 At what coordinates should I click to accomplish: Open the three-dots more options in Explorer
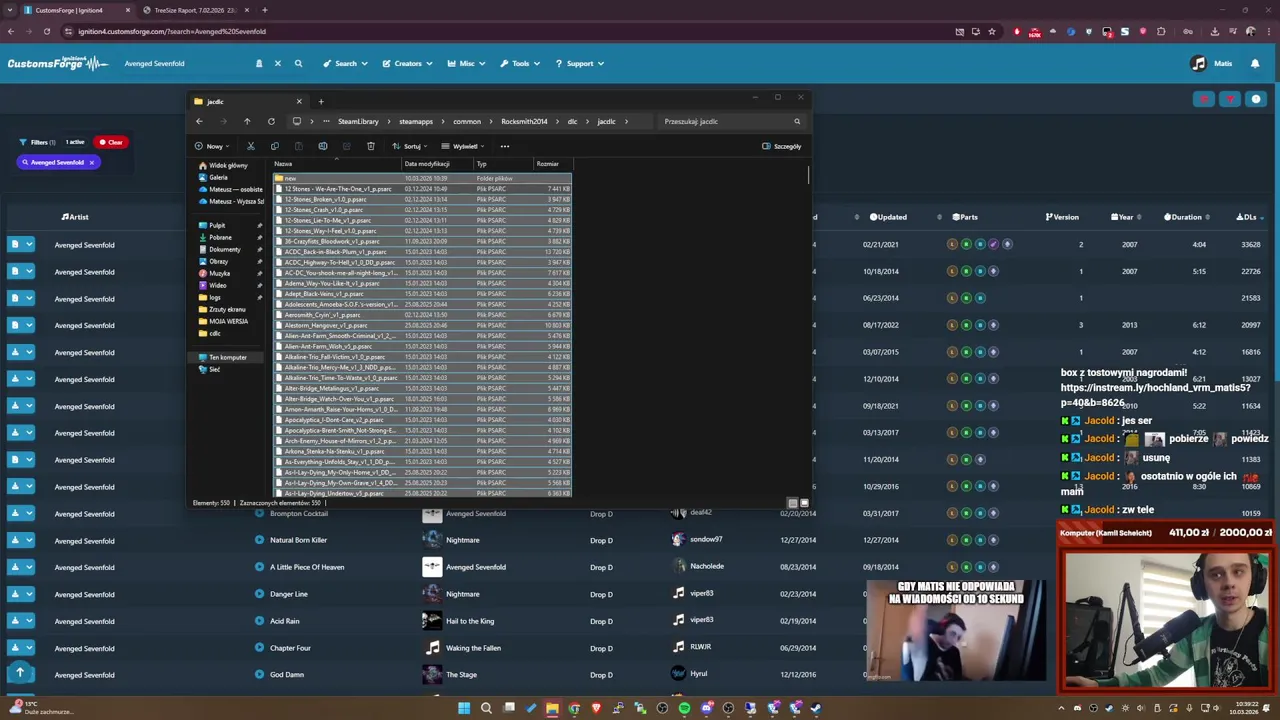505,146
